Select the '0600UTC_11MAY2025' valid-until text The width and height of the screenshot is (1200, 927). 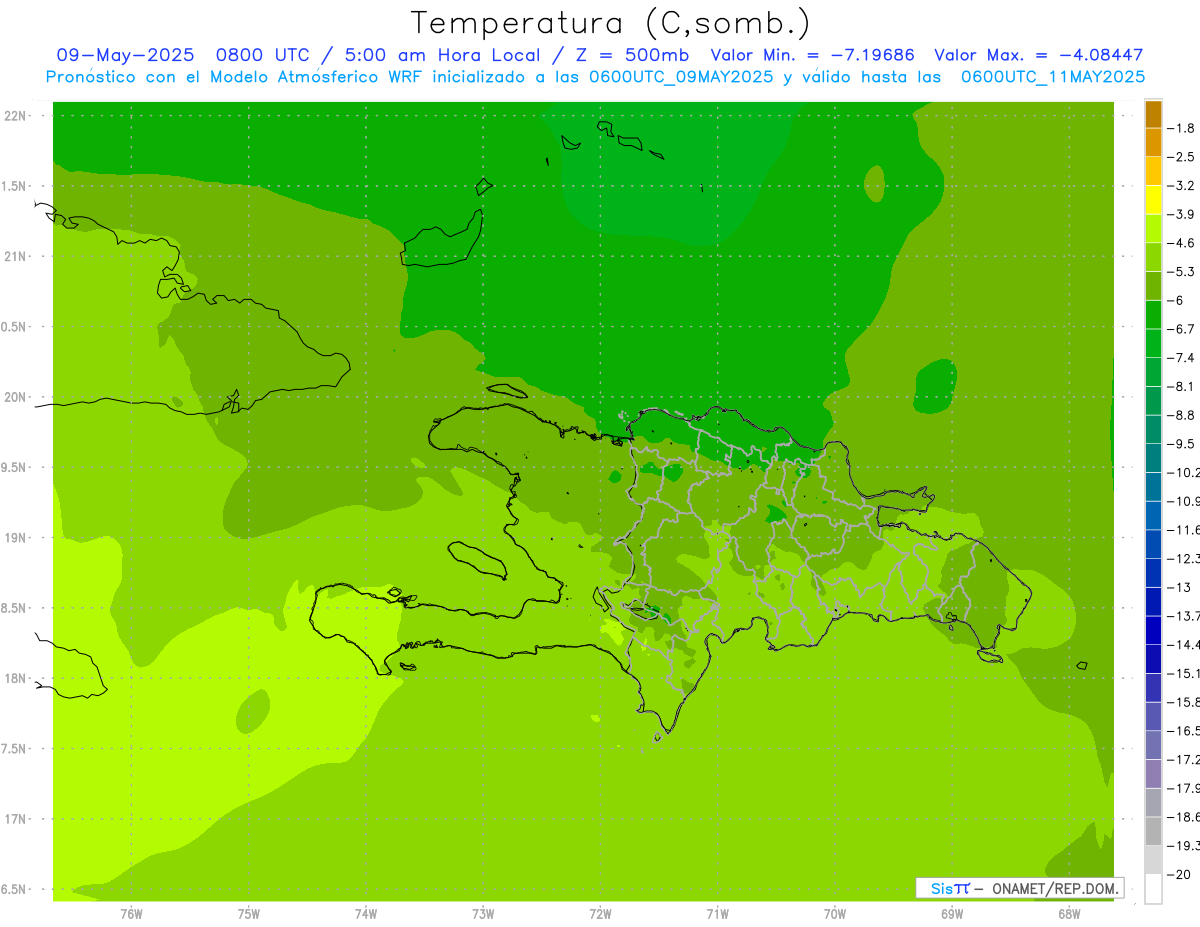point(1053,77)
